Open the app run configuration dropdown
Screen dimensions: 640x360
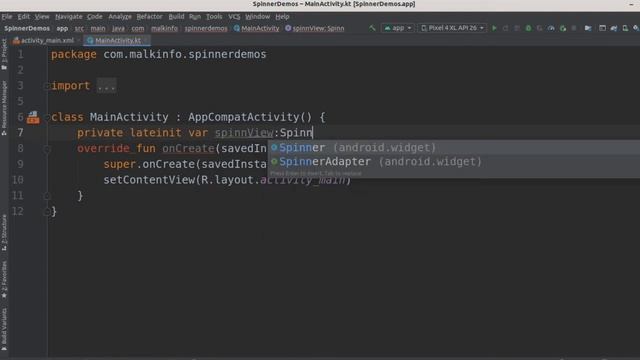click(398, 28)
